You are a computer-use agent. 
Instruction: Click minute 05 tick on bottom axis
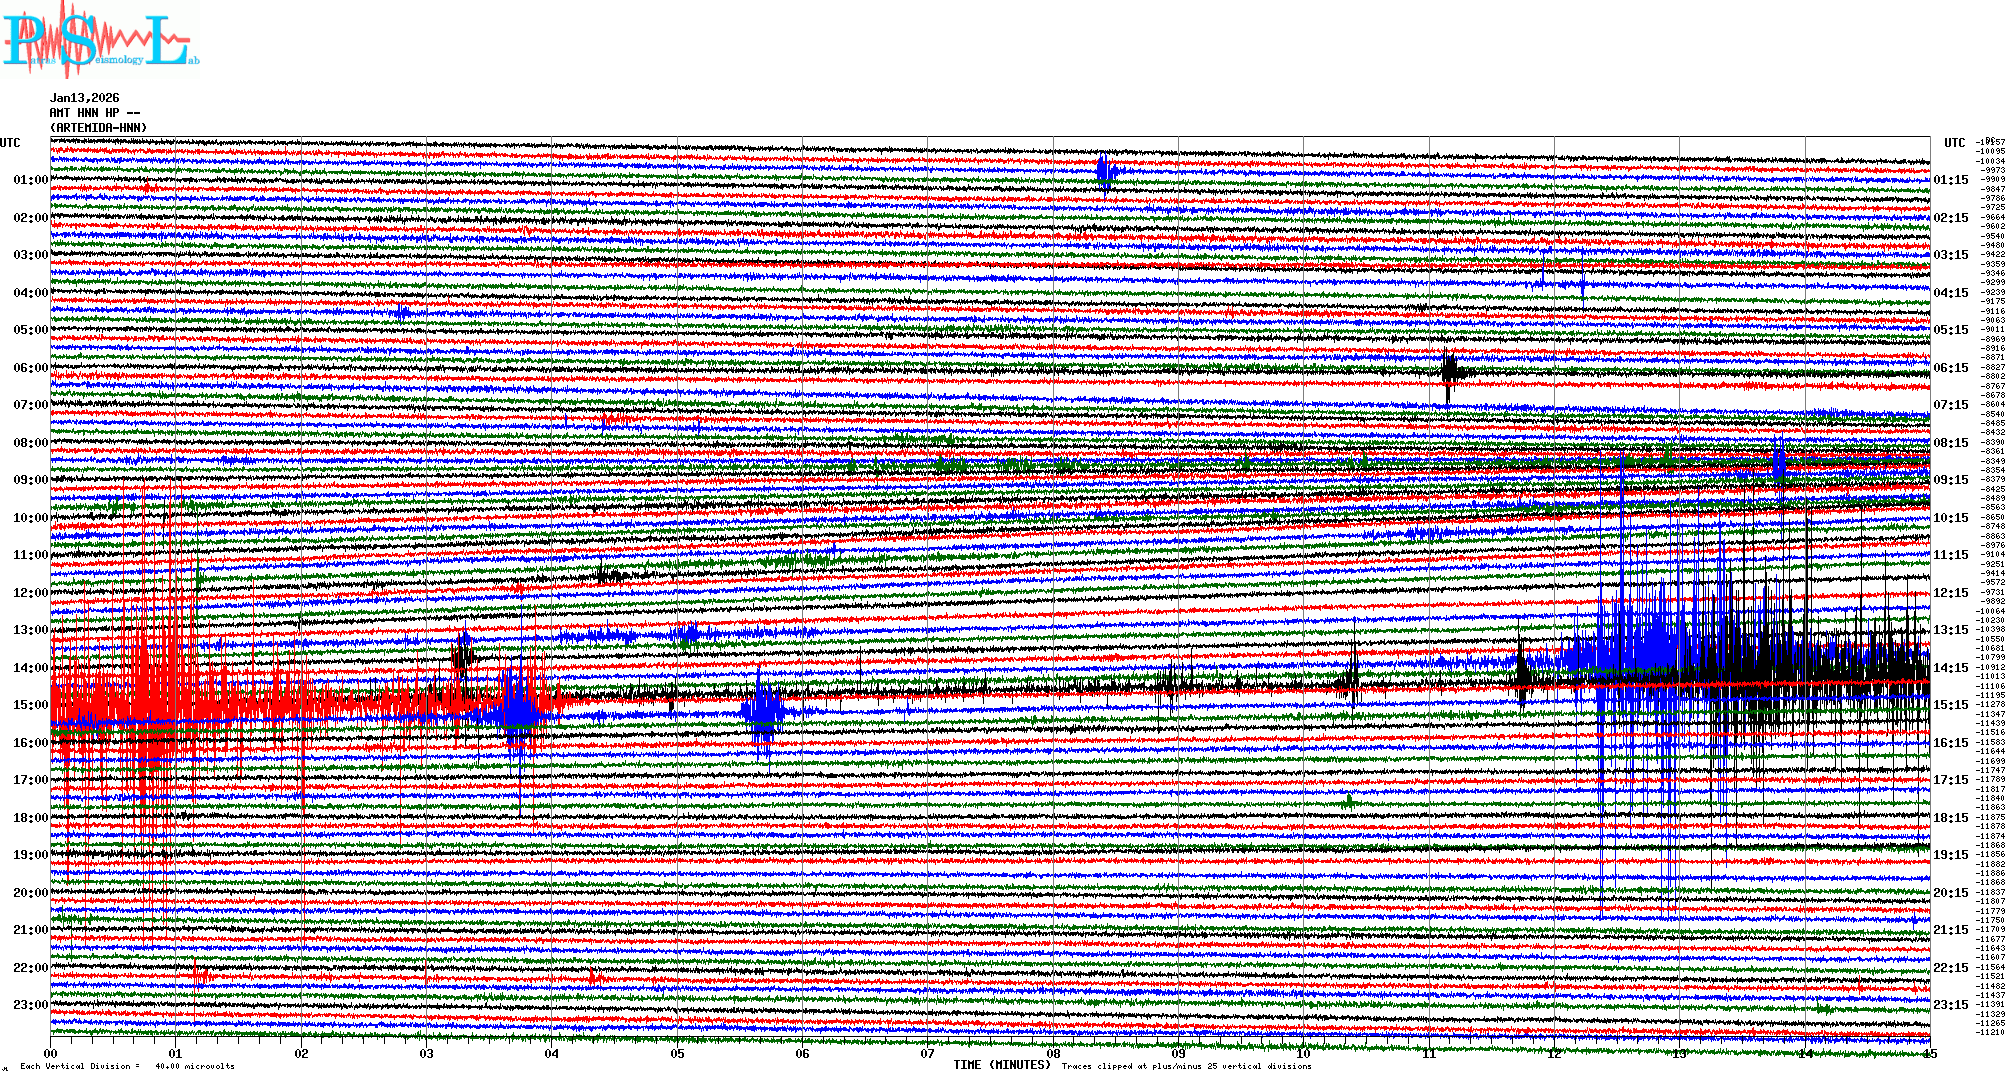(x=677, y=1054)
